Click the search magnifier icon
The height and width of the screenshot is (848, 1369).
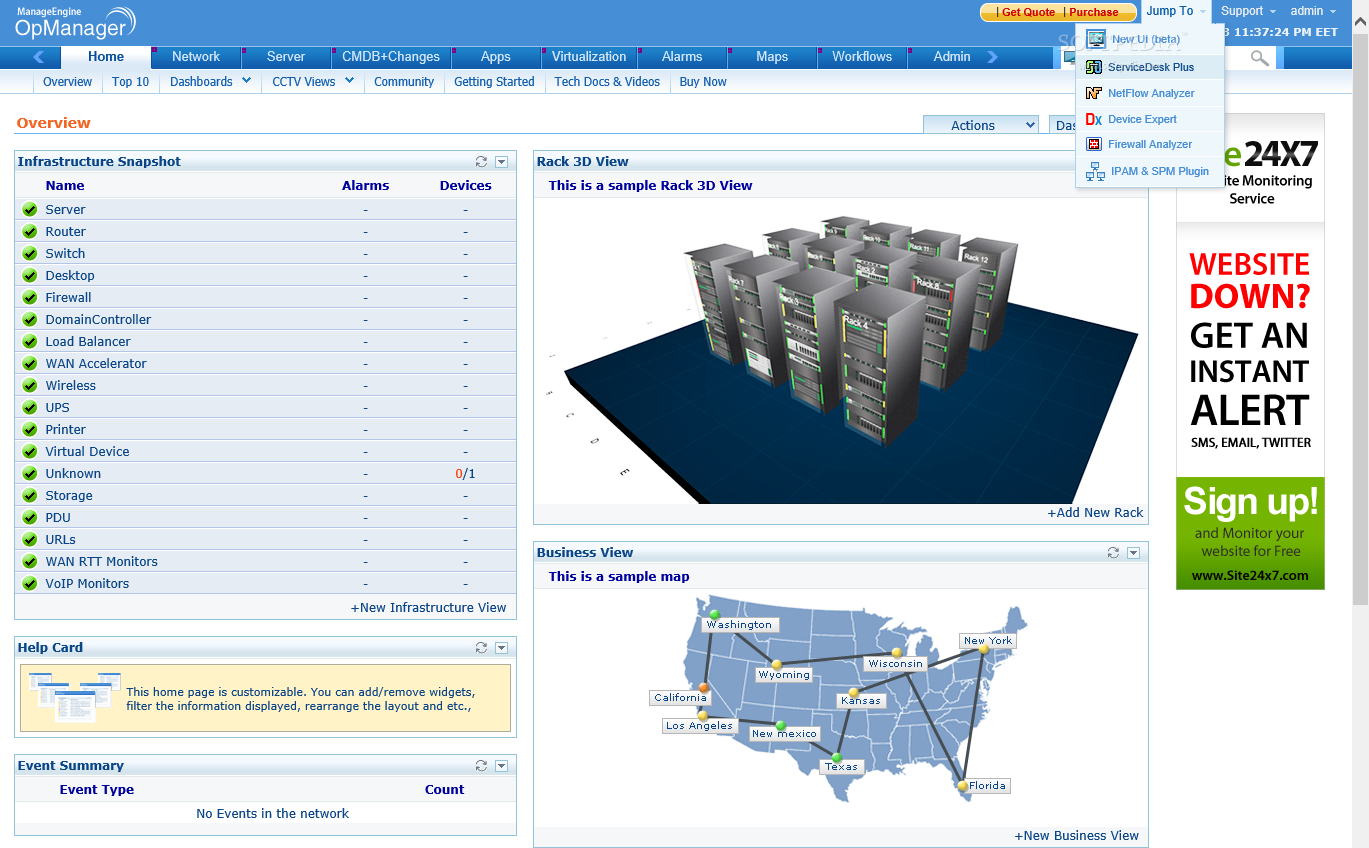(x=1260, y=59)
